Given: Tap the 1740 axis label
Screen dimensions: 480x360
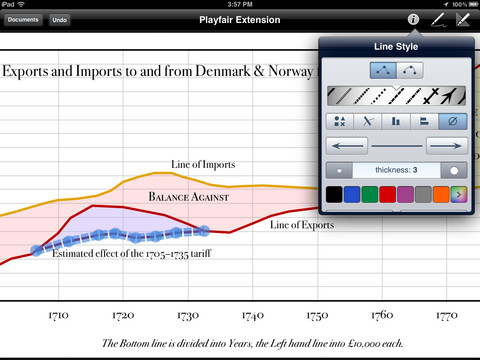Looking at the screenshot, I should (253, 315).
